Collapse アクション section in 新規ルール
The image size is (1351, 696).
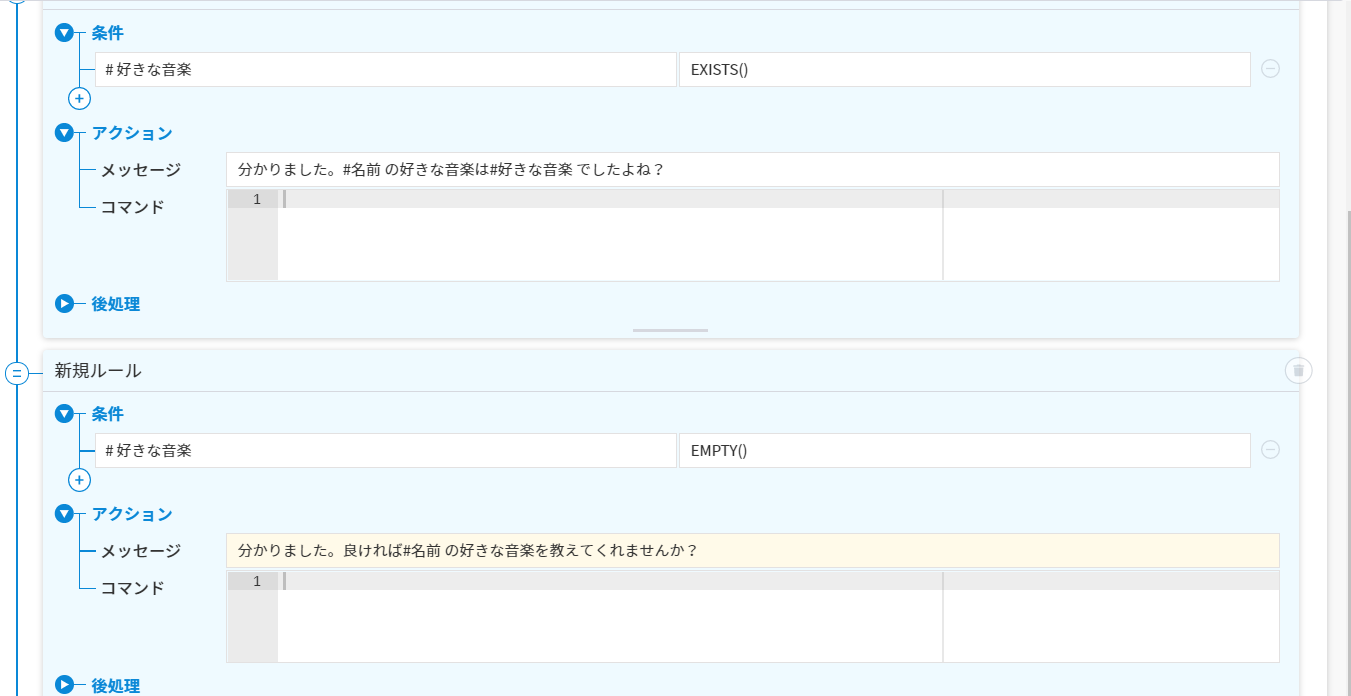point(65,514)
